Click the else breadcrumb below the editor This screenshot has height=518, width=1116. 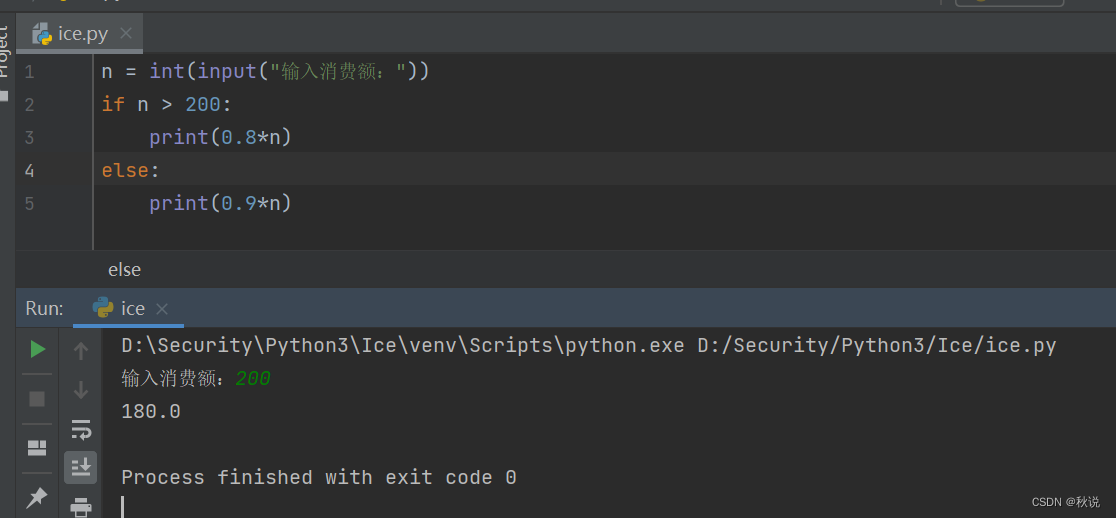pyautogui.click(x=125, y=270)
